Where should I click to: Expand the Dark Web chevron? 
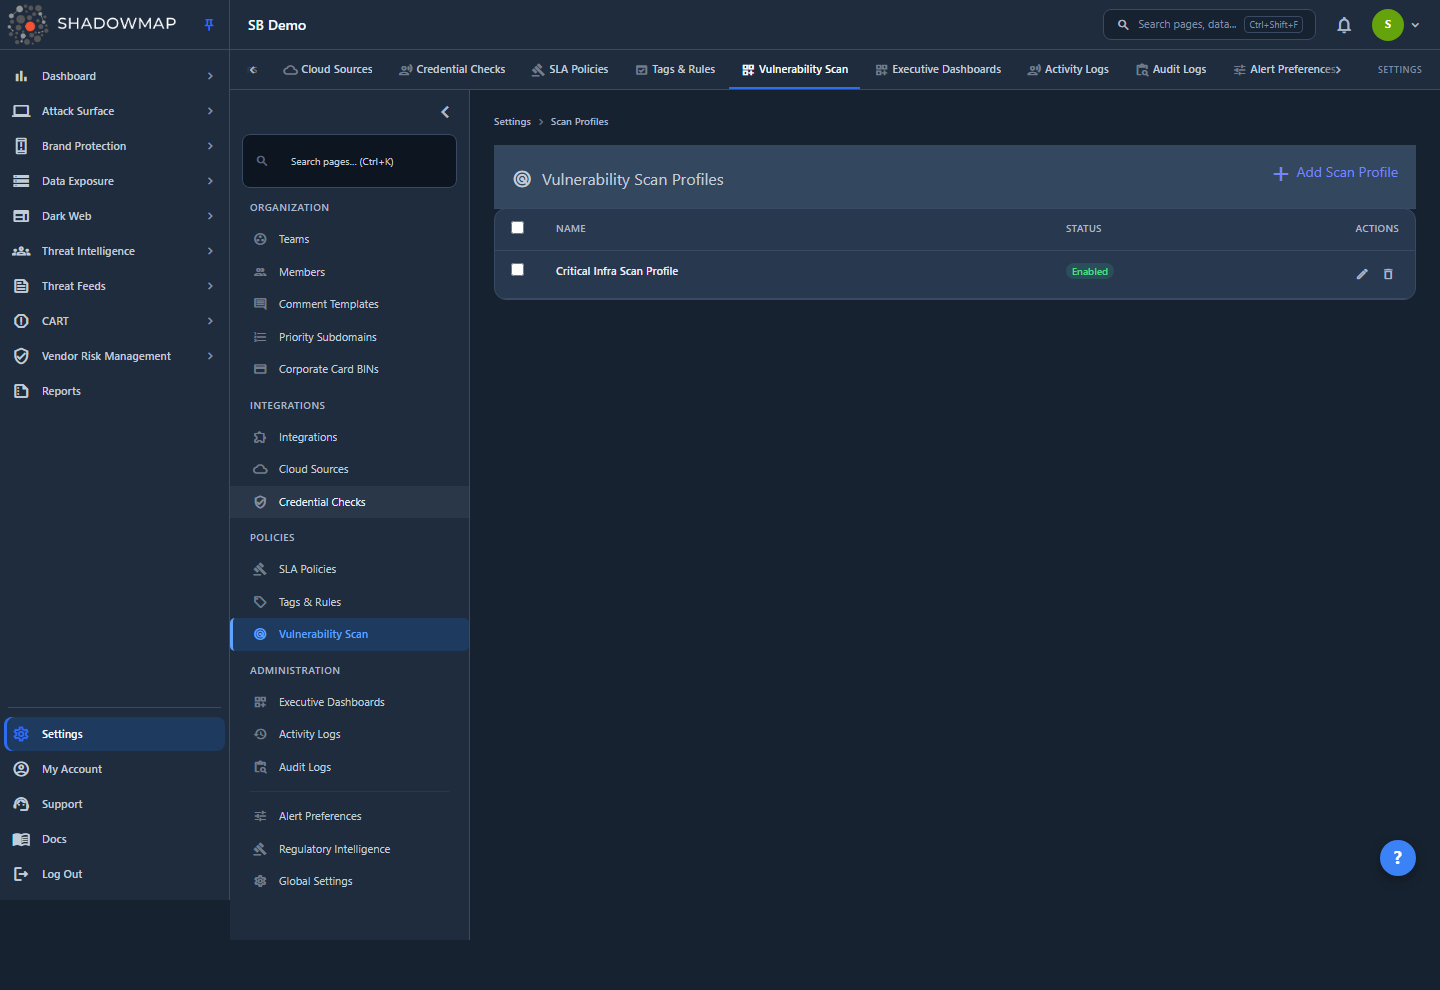point(210,216)
